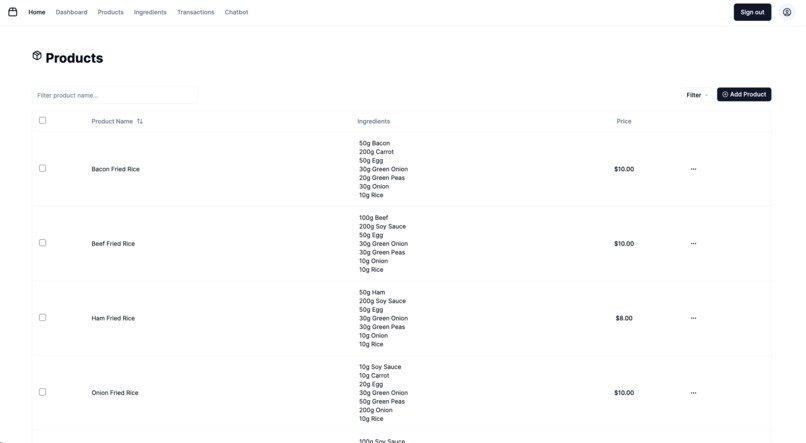Open actions menu for Bacon Fried Rice
Image resolution: width=806 pixels, height=443 pixels.
(x=693, y=169)
